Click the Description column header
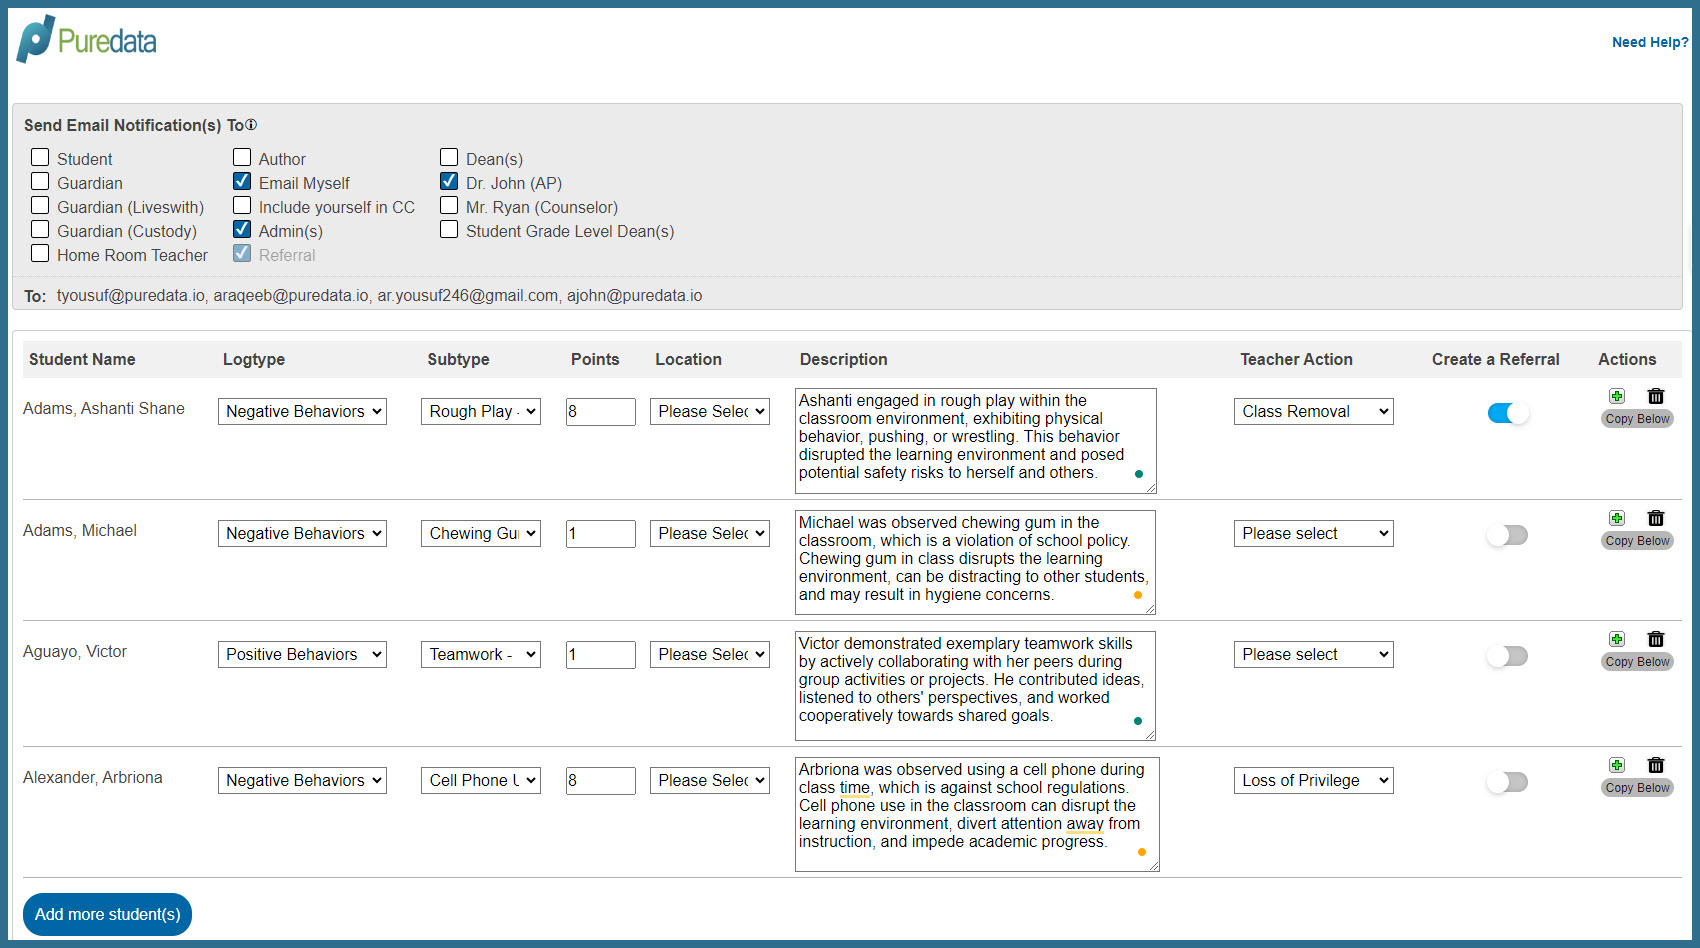Image resolution: width=1700 pixels, height=948 pixels. click(x=843, y=359)
